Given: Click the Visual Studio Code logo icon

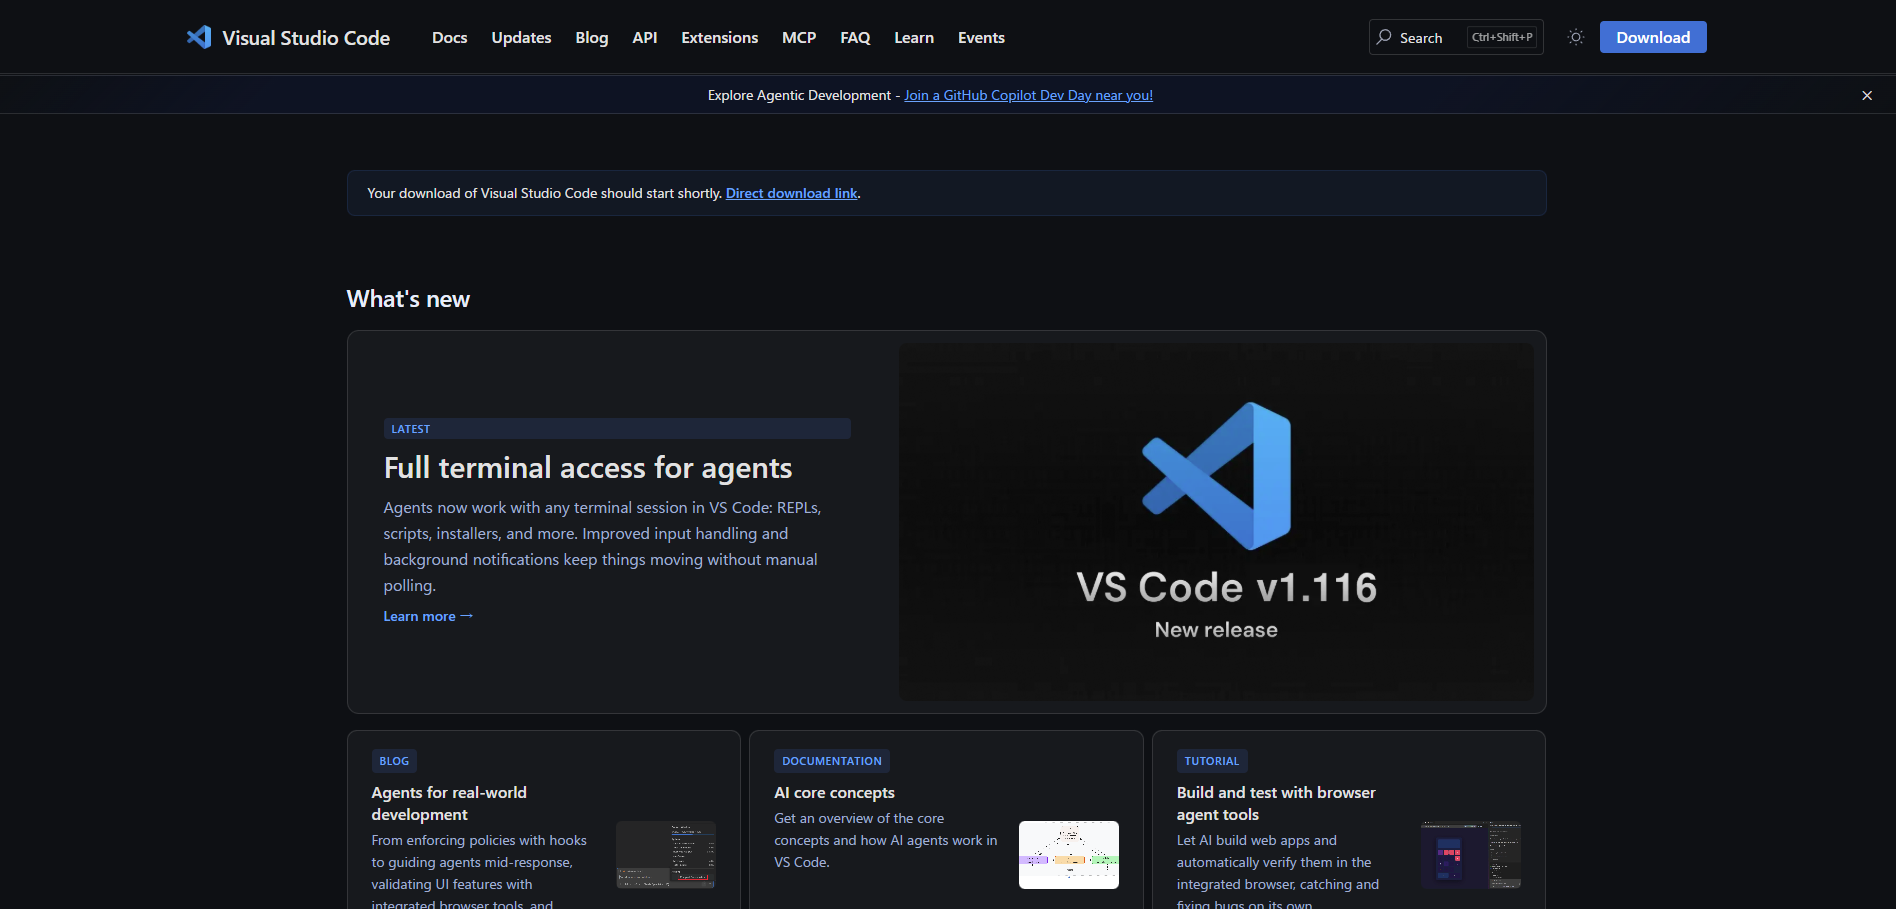Looking at the screenshot, I should point(199,37).
